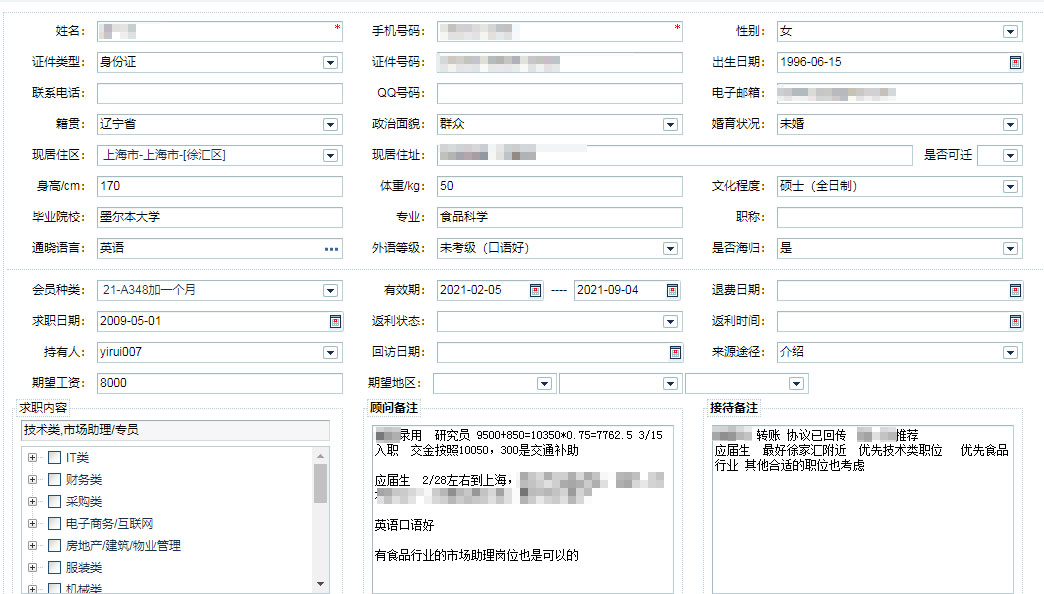
Task: Expand the 采购类 tree node
Action: (32, 501)
